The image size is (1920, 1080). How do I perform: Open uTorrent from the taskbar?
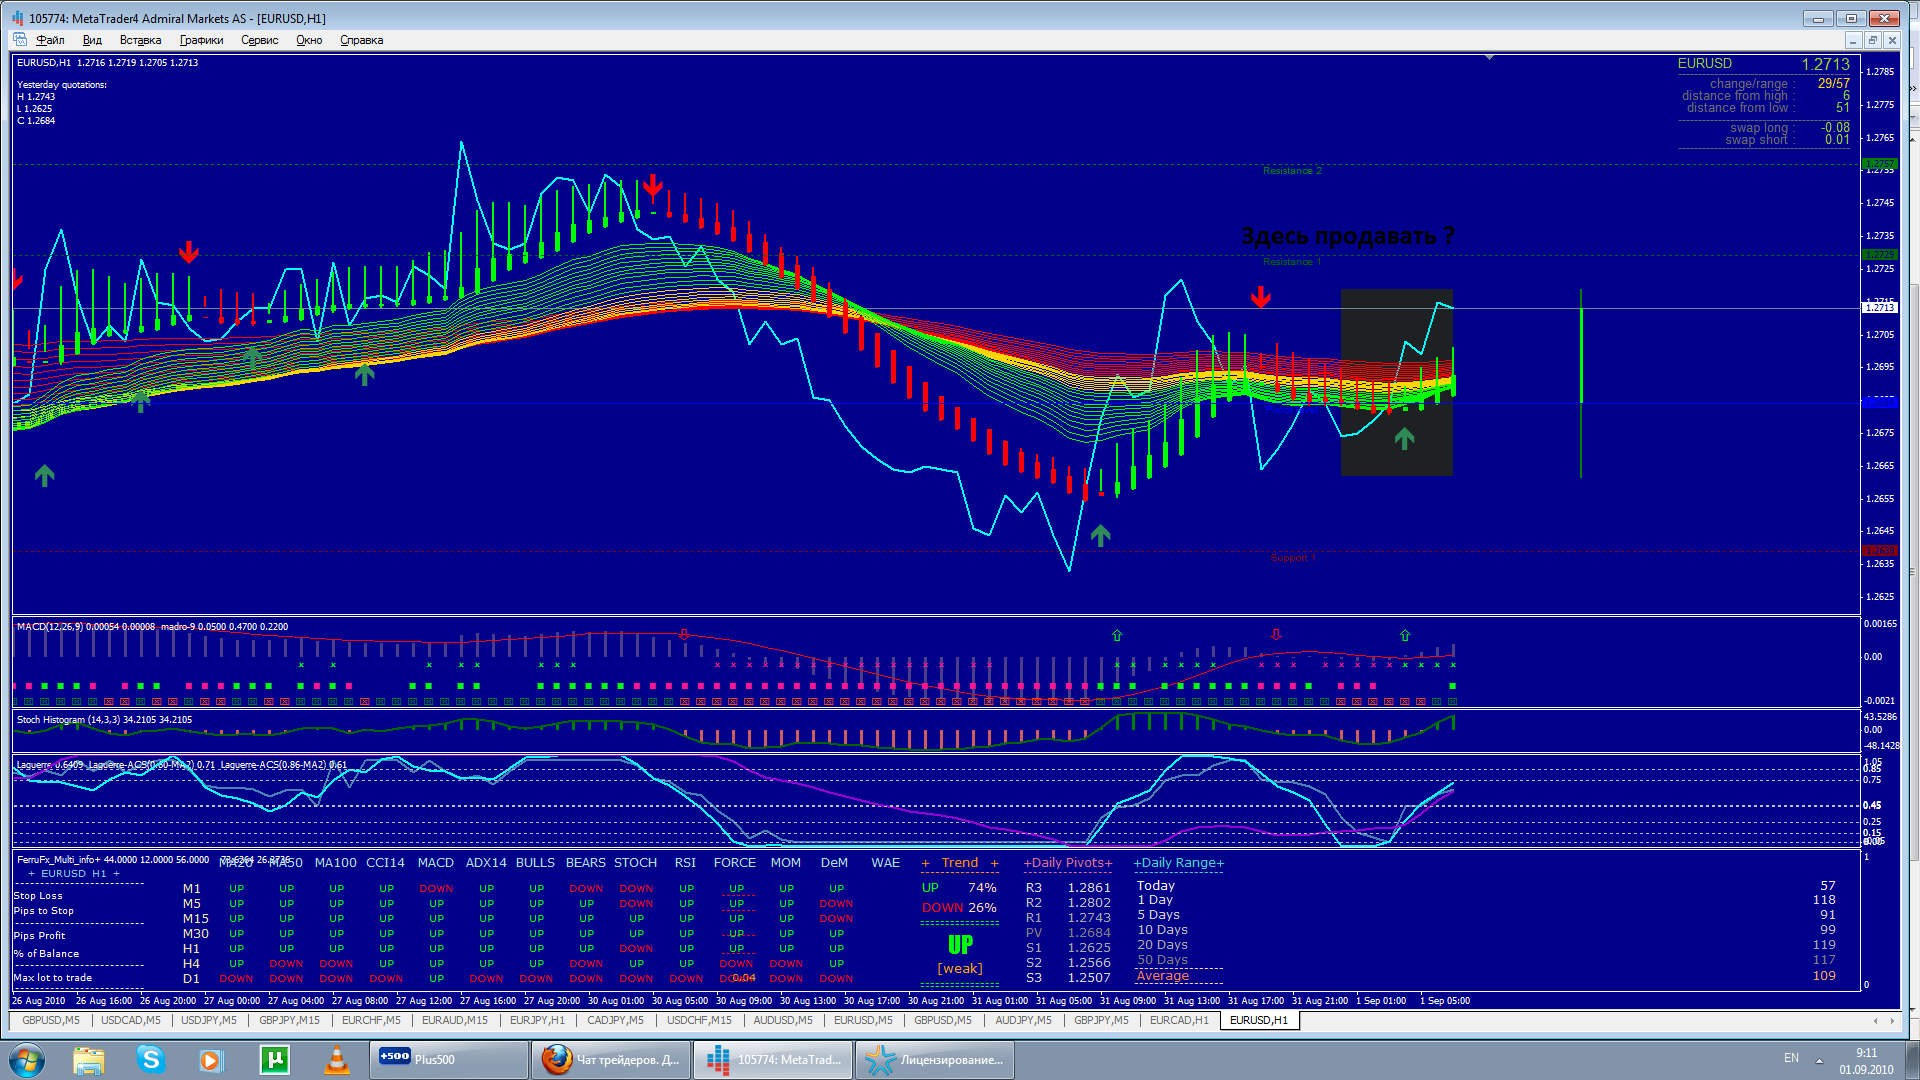coord(274,1059)
